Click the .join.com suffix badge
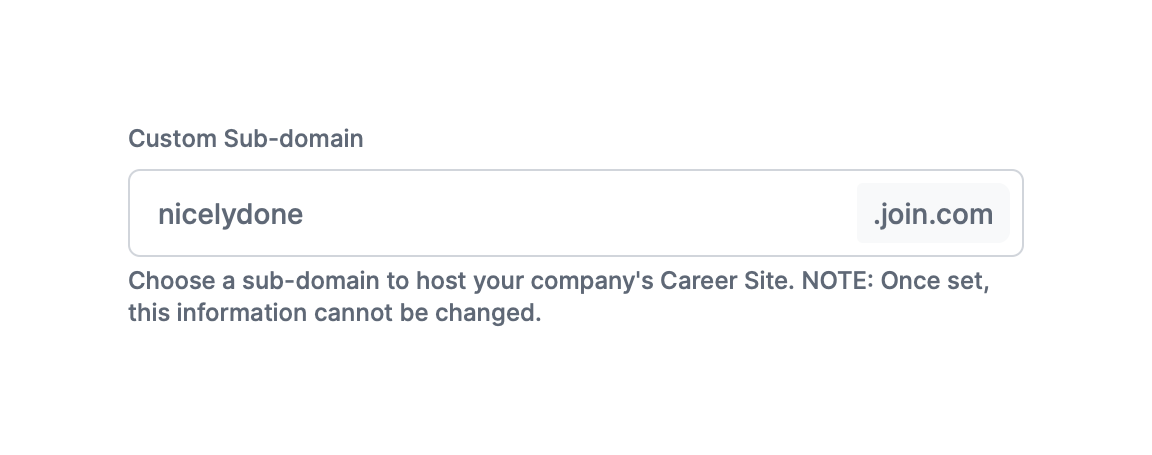 tap(932, 213)
